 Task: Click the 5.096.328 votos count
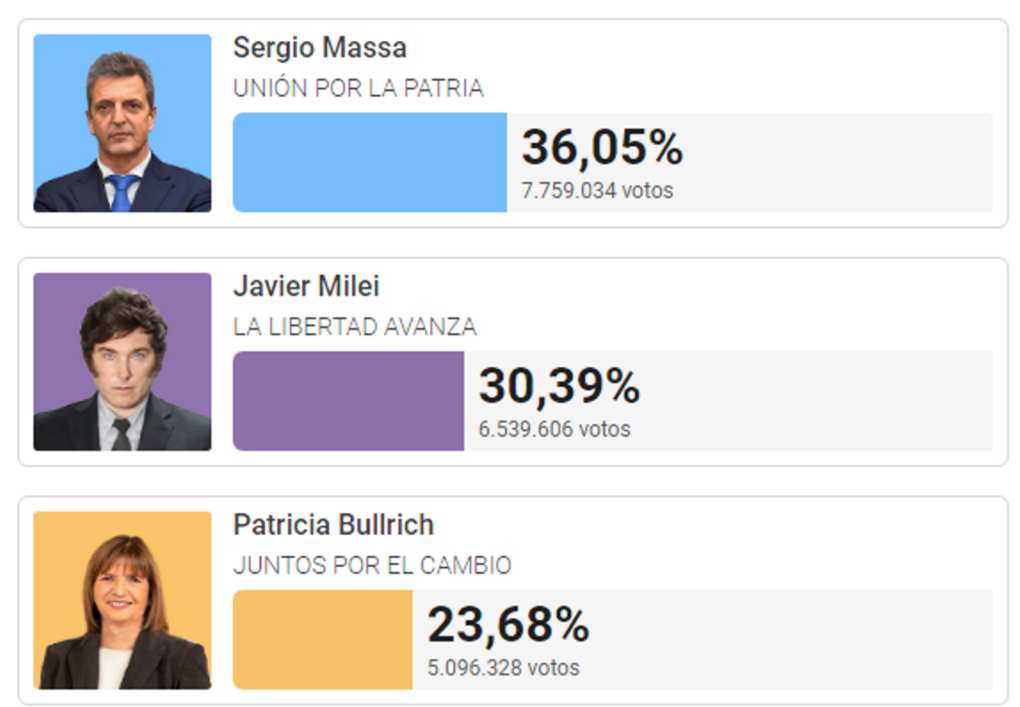tap(503, 668)
